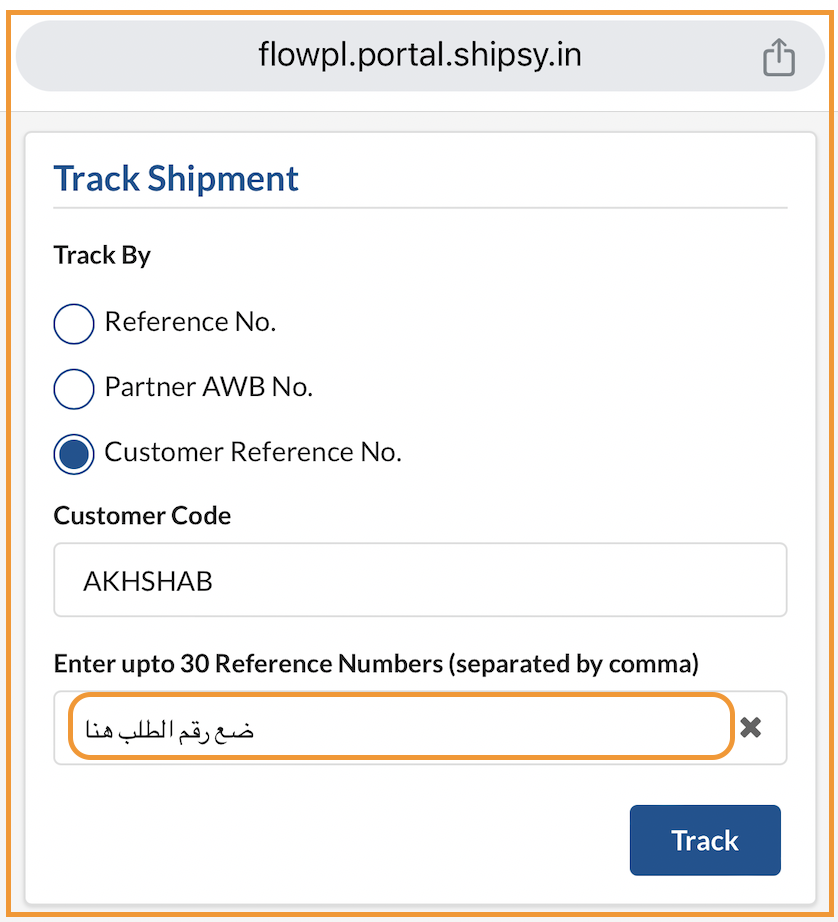Select the Reference No. radio button
The width and height of the screenshot is (838, 922).
point(73,323)
